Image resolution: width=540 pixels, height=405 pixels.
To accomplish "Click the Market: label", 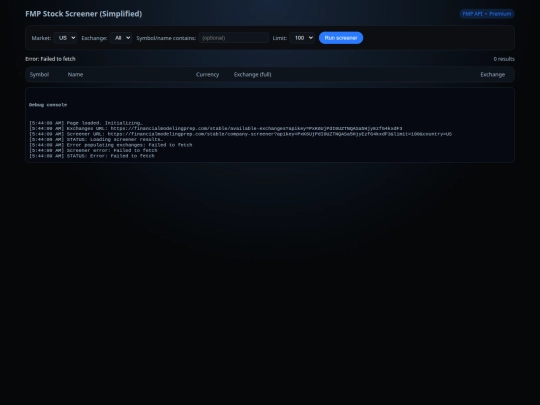I will point(41,38).
